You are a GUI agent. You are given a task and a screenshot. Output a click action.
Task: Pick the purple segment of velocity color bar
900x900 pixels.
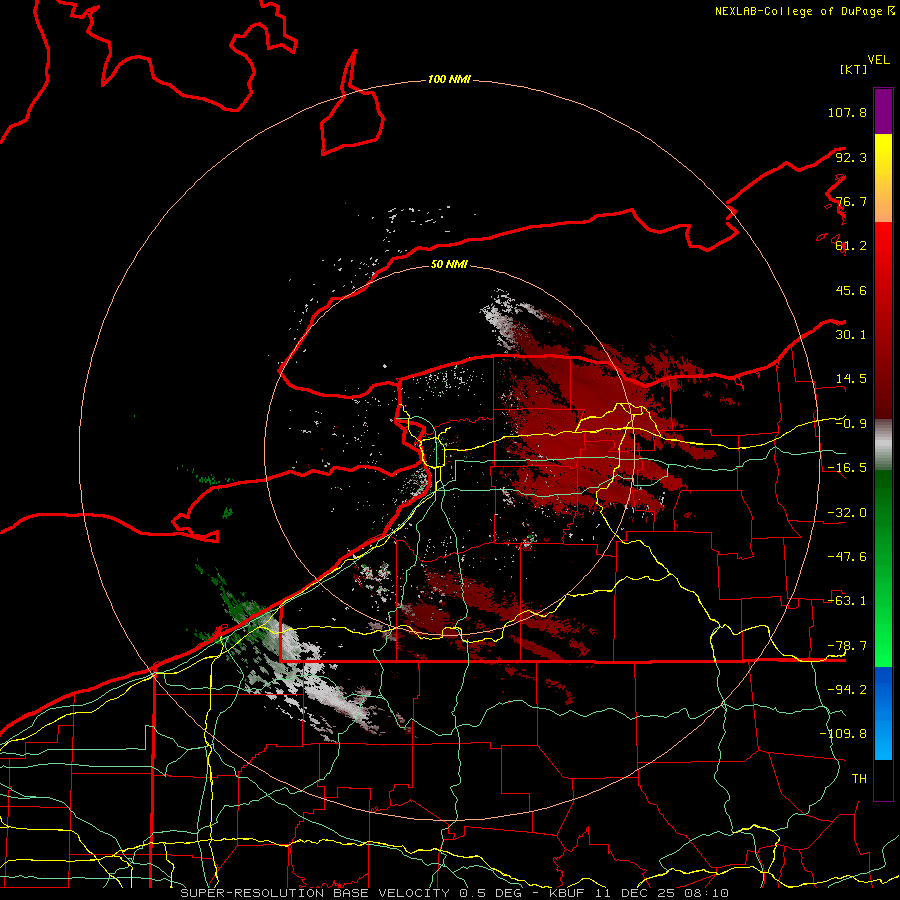883,111
